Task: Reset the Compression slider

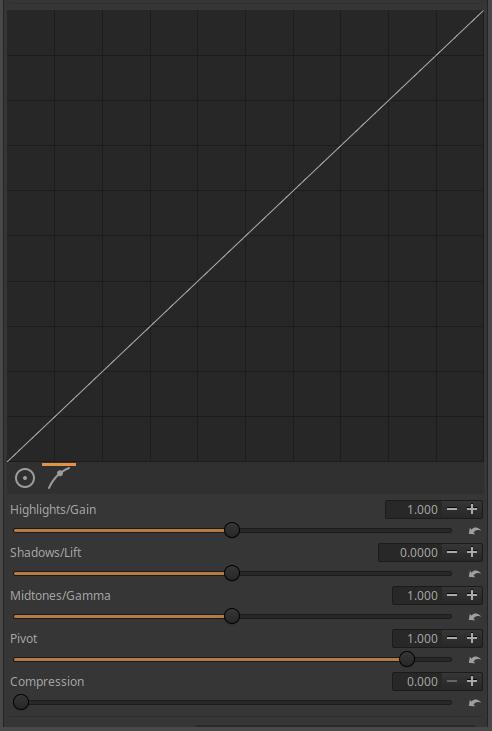Action: click(x=474, y=703)
